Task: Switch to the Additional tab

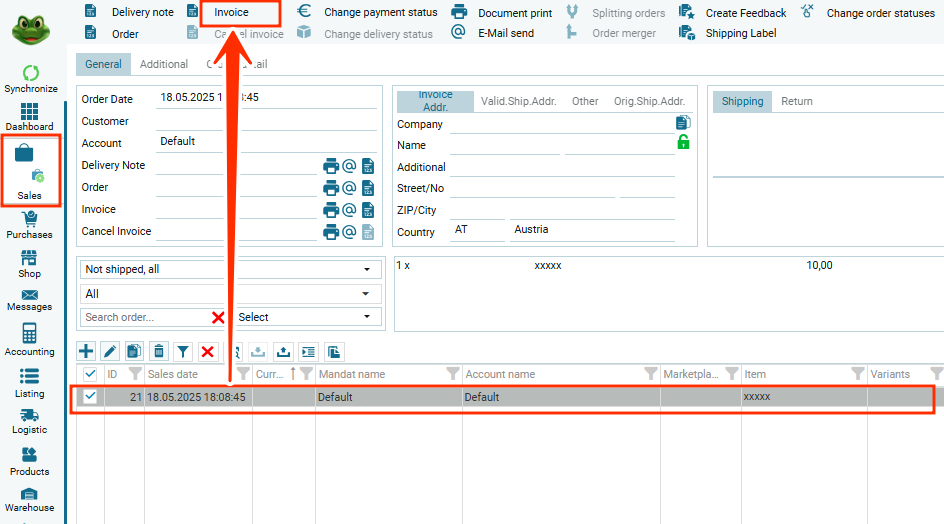Action: click(164, 64)
